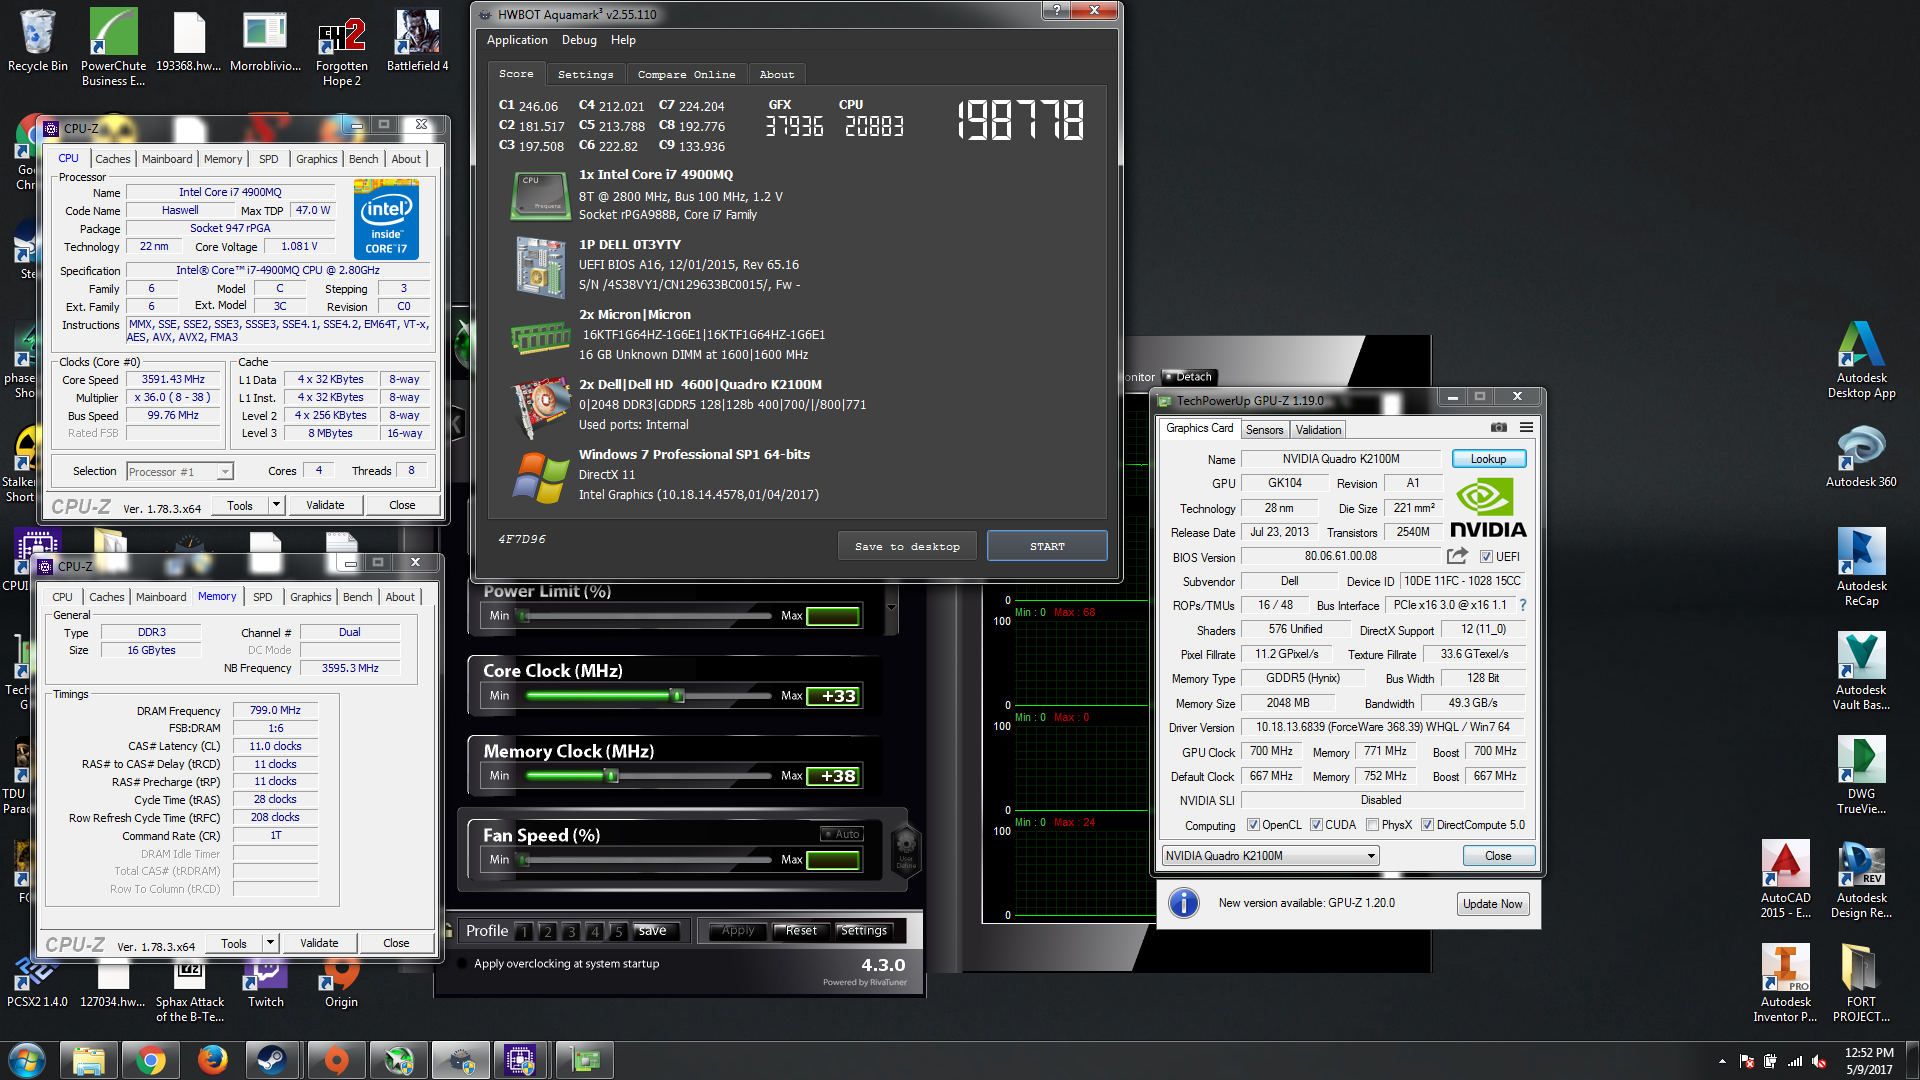Click the Bus Interface question mark icon
Screen dimensions: 1920x1080
pyautogui.click(x=1523, y=605)
